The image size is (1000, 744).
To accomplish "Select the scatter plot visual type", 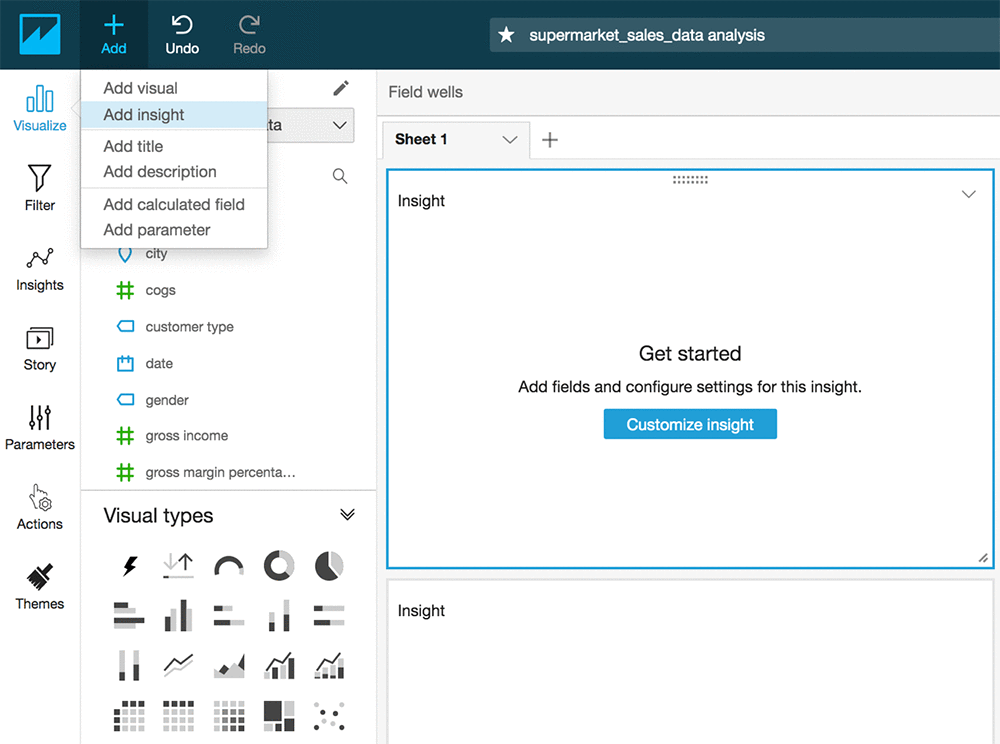I will 328,715.
